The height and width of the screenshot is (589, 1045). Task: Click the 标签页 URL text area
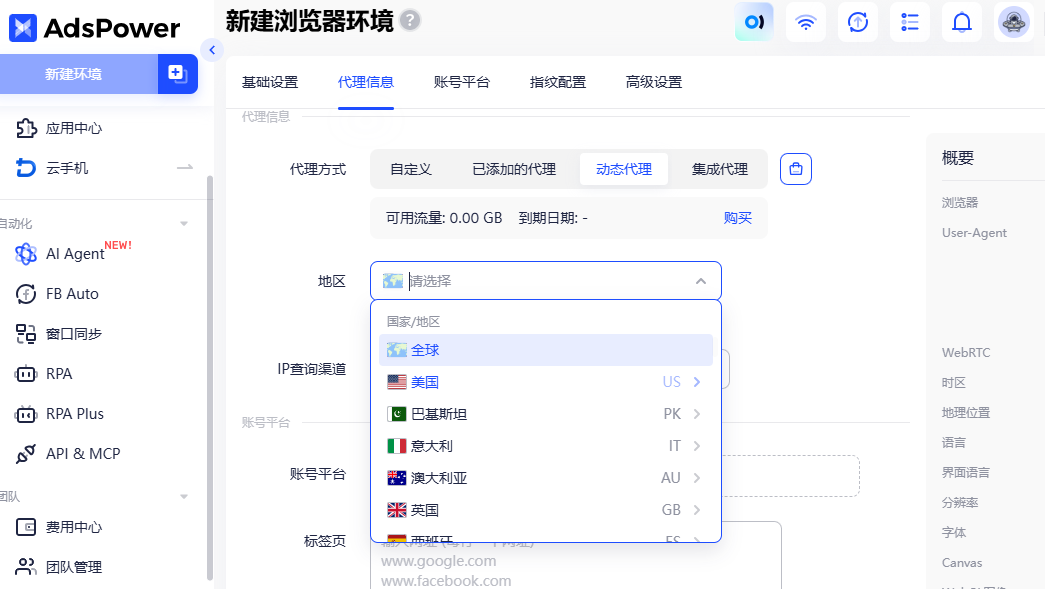(576, 556)
